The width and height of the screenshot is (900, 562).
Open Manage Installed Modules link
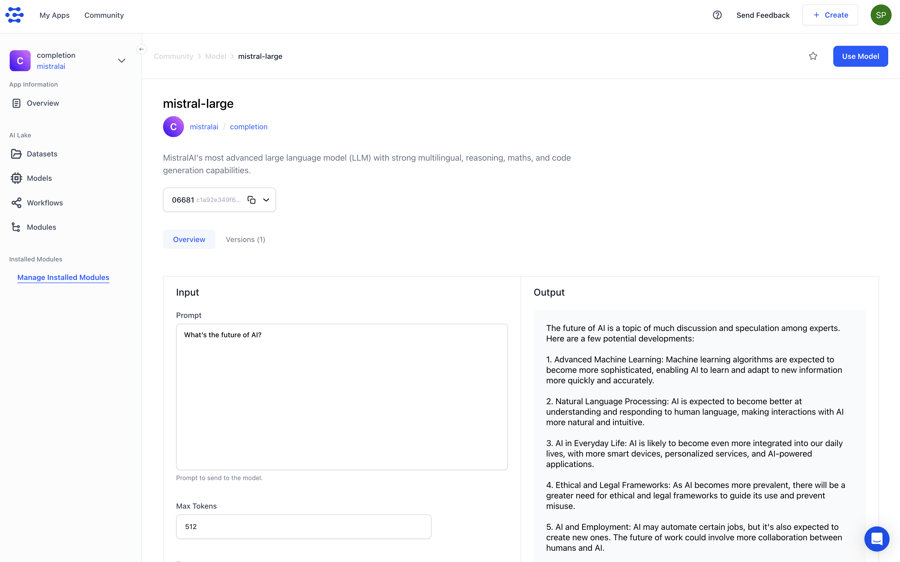tap(63, 278)
